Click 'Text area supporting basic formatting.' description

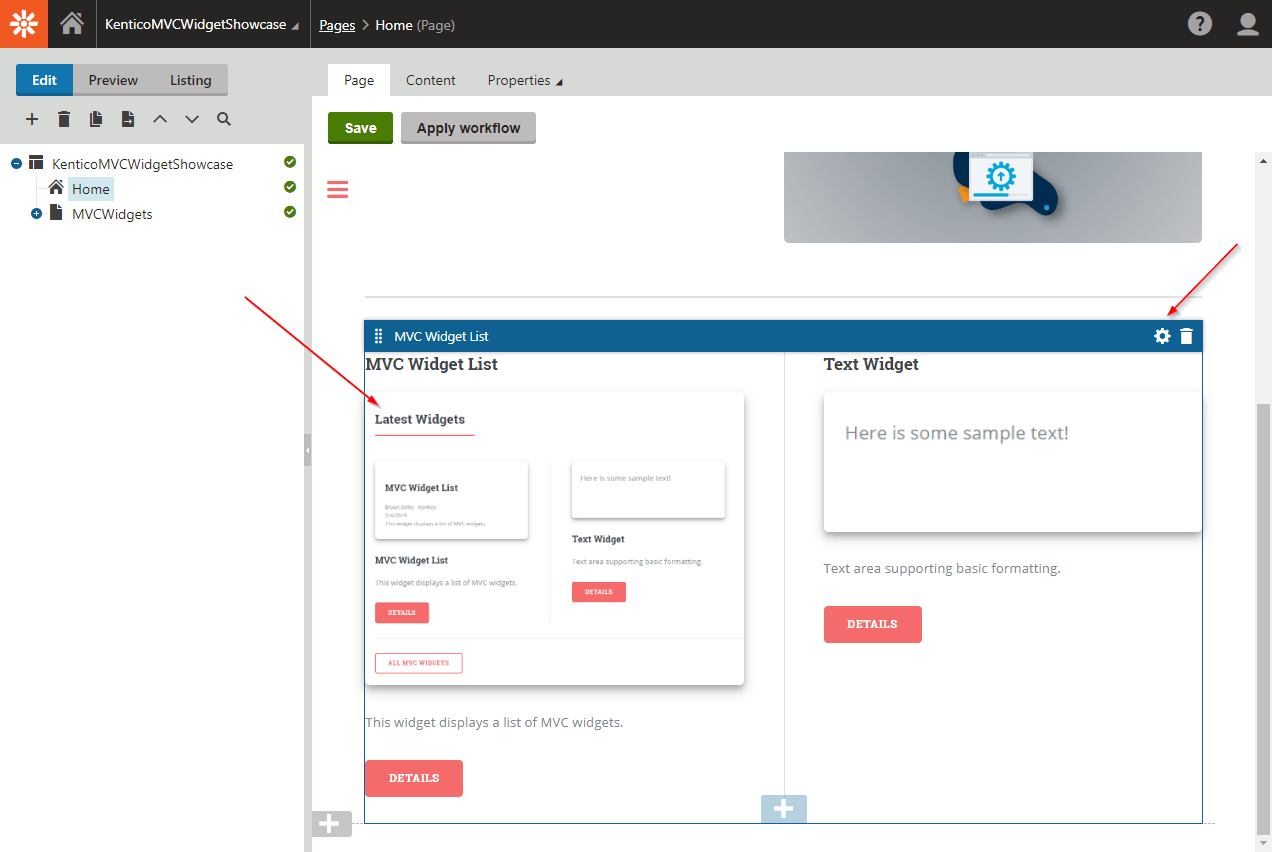[x=942, y=568]
